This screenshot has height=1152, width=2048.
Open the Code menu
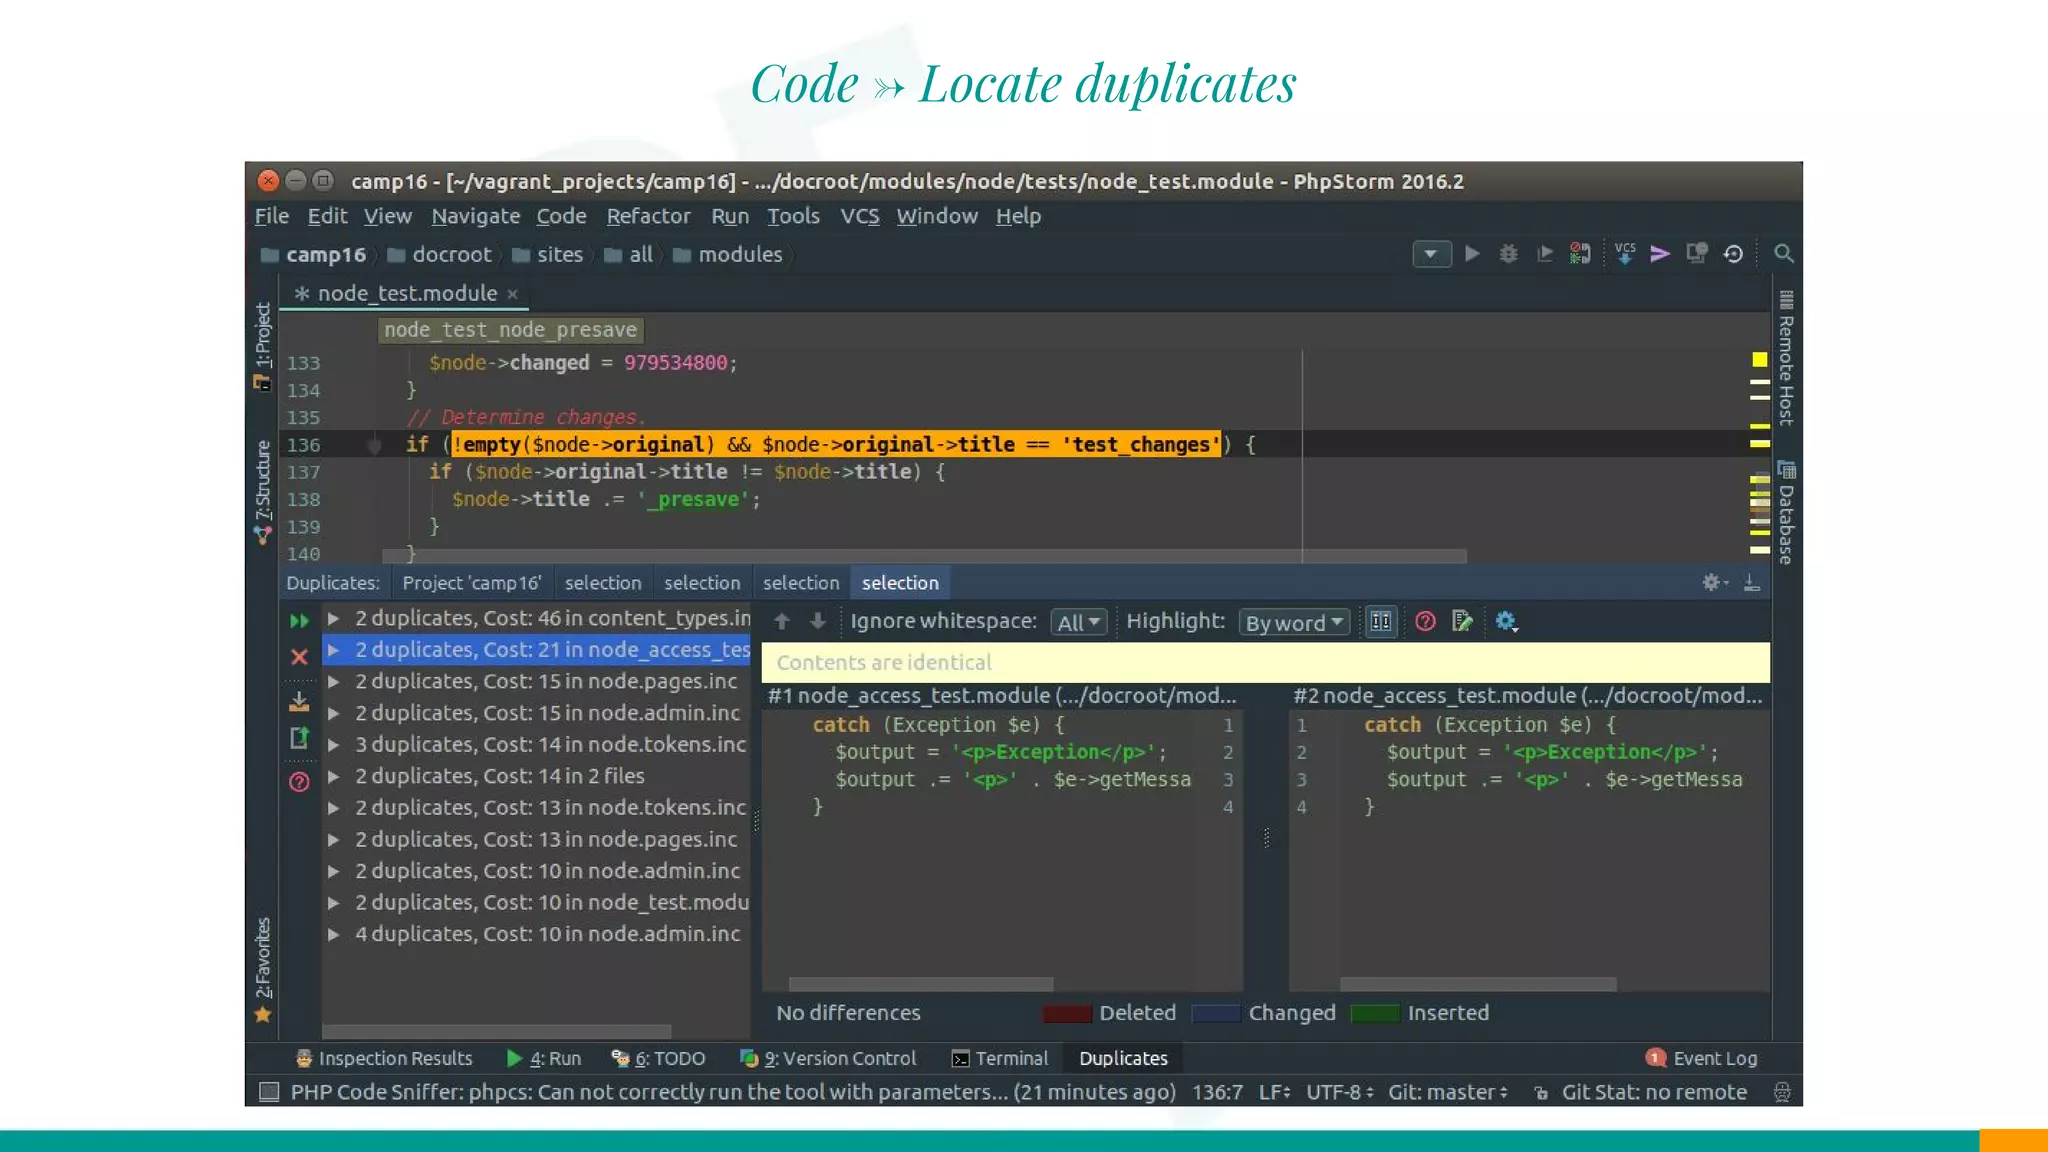pyautogui.click(x=561, y=216)
